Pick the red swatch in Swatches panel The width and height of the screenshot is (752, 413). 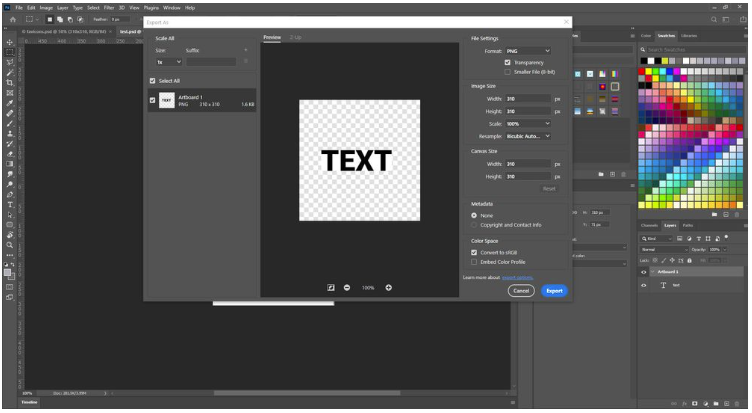(x=641, y=71)
